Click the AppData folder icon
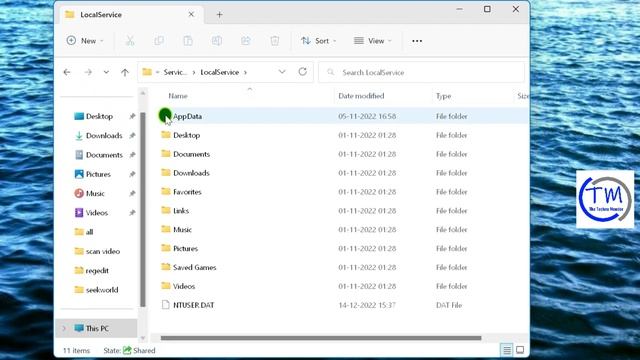Image resolution: width=640 pixels, height=360 pixels. pyautogui.click(x=165, y=116)
